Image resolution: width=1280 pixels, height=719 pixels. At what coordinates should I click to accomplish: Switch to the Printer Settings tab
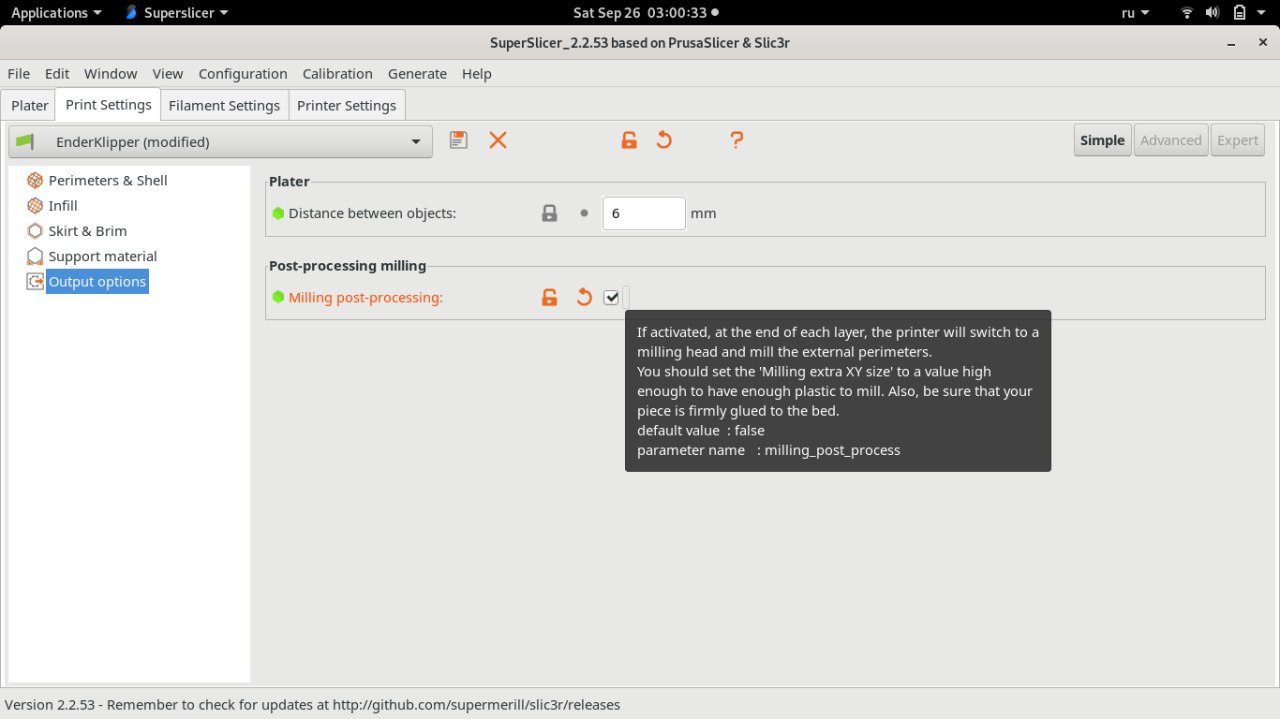click(347, 105)
